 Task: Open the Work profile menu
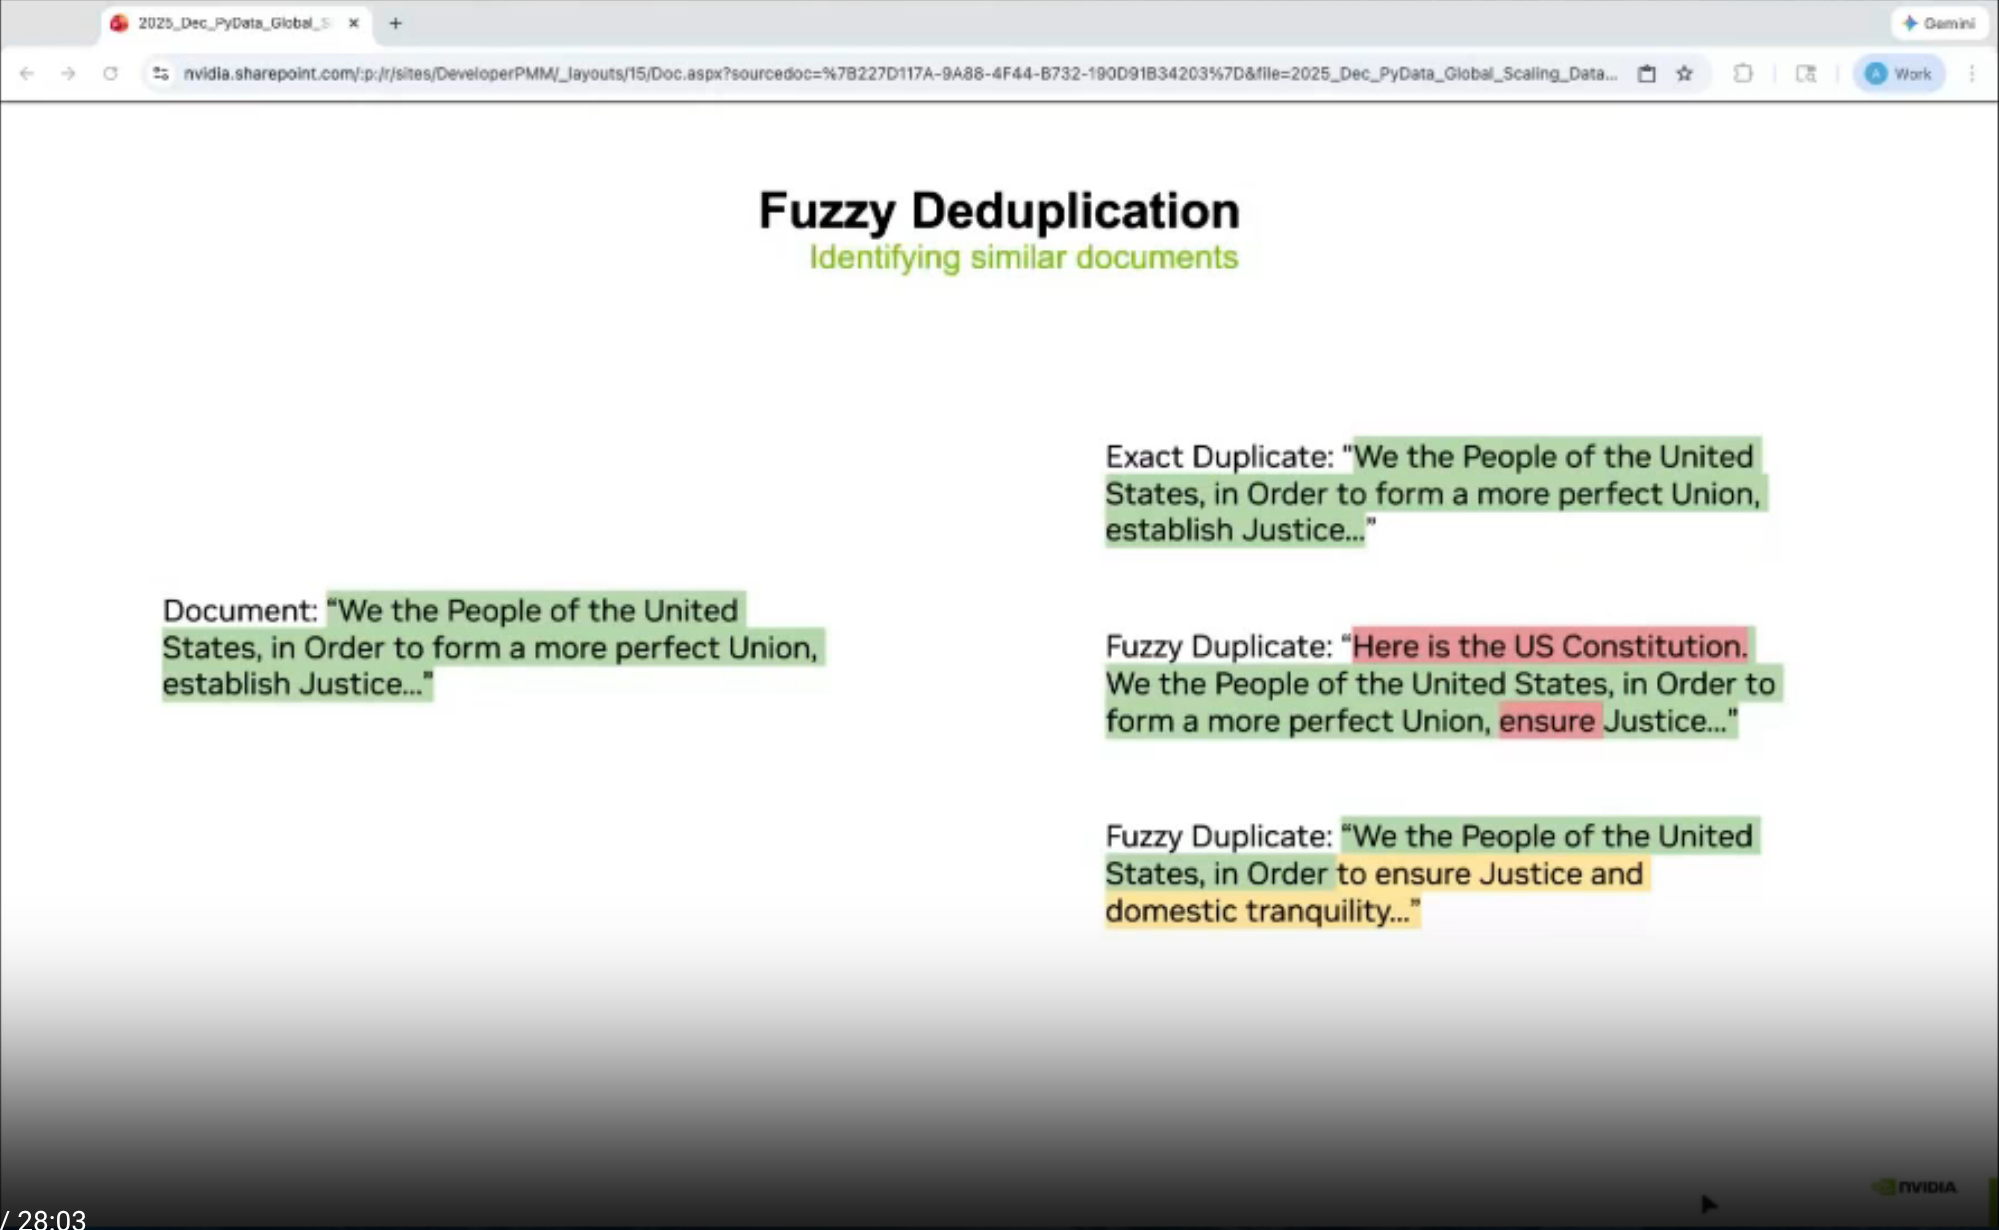click(x=1899, y=74)
